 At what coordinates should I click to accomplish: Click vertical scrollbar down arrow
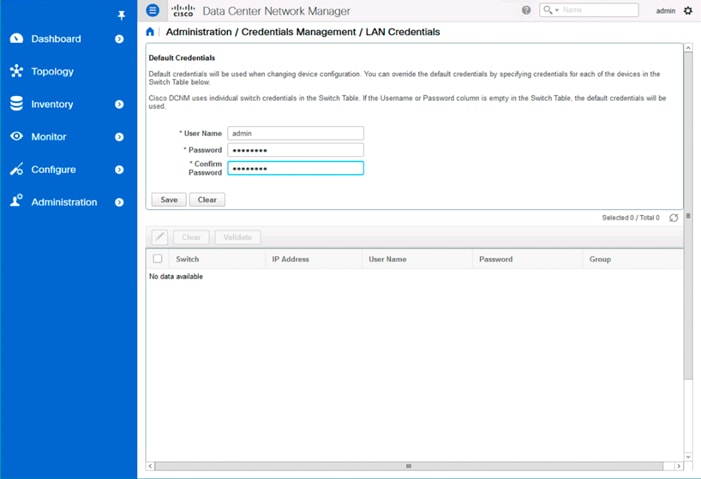pyautogui.click(x=688, y=457)
